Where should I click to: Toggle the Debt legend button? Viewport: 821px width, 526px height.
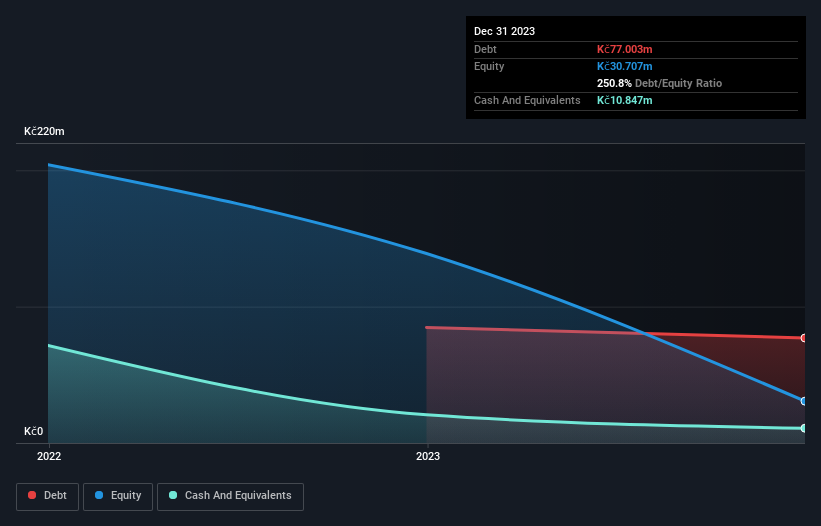point(47,496)
